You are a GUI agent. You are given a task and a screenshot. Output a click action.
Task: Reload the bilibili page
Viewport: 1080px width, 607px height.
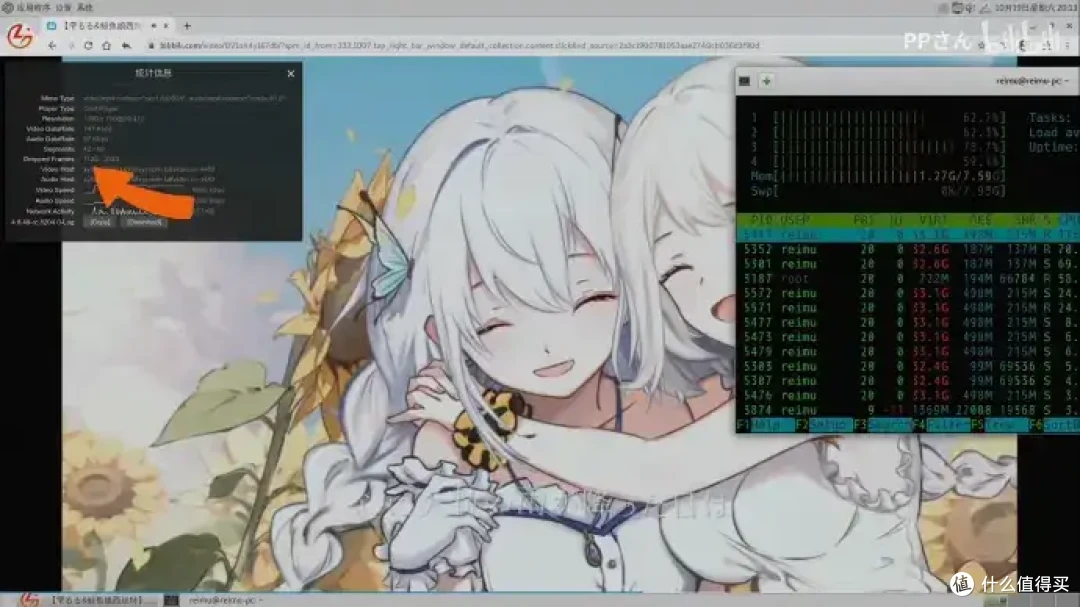point(88,45)
